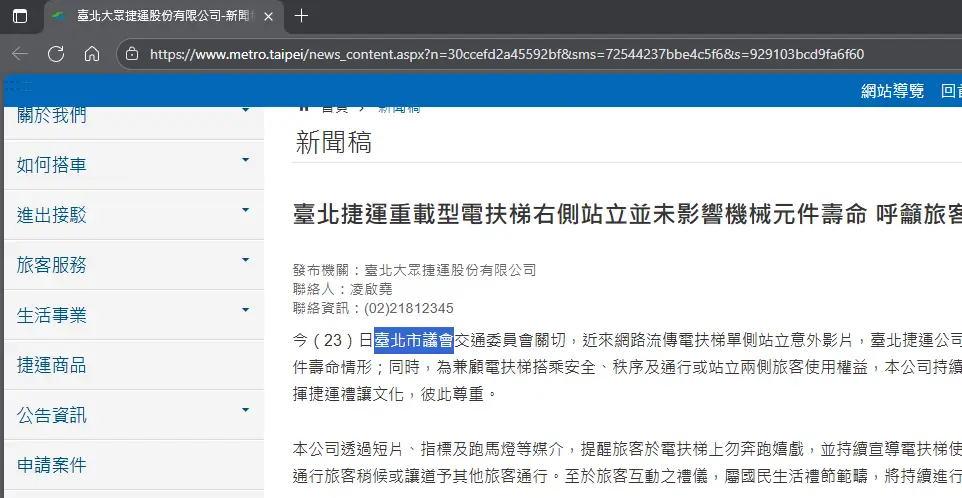
Task: Click the text line 揮捷運禮讓文化，彼此尊重
Action: tap(396, 394)
